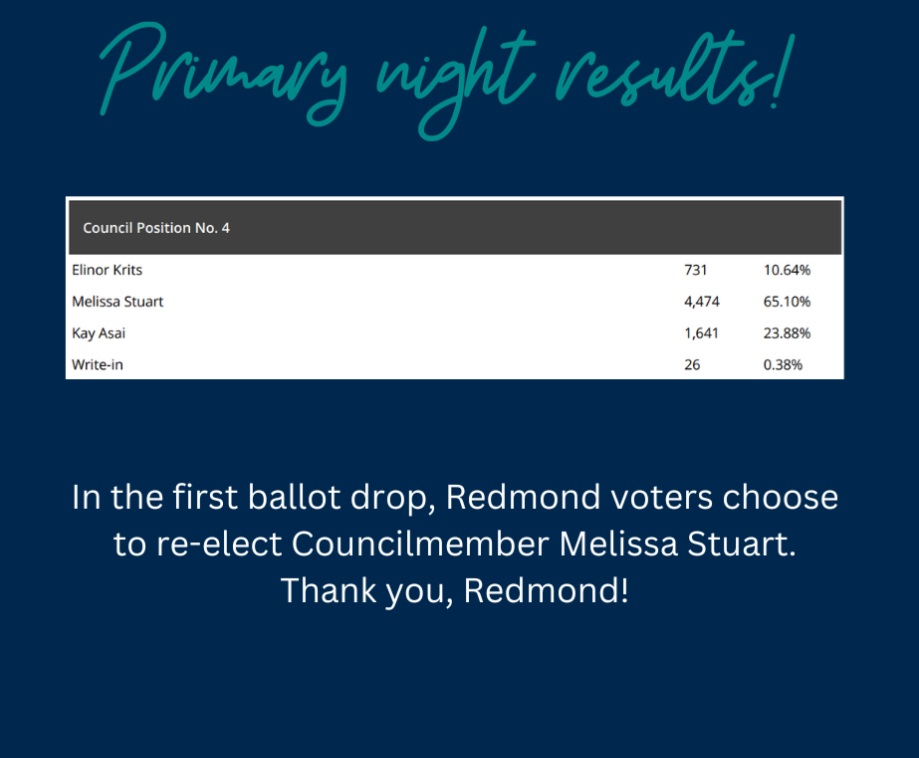Click the Write-in row label
Image resolution: width=919 pixels, height=758 pixels.
pos(97,365)
